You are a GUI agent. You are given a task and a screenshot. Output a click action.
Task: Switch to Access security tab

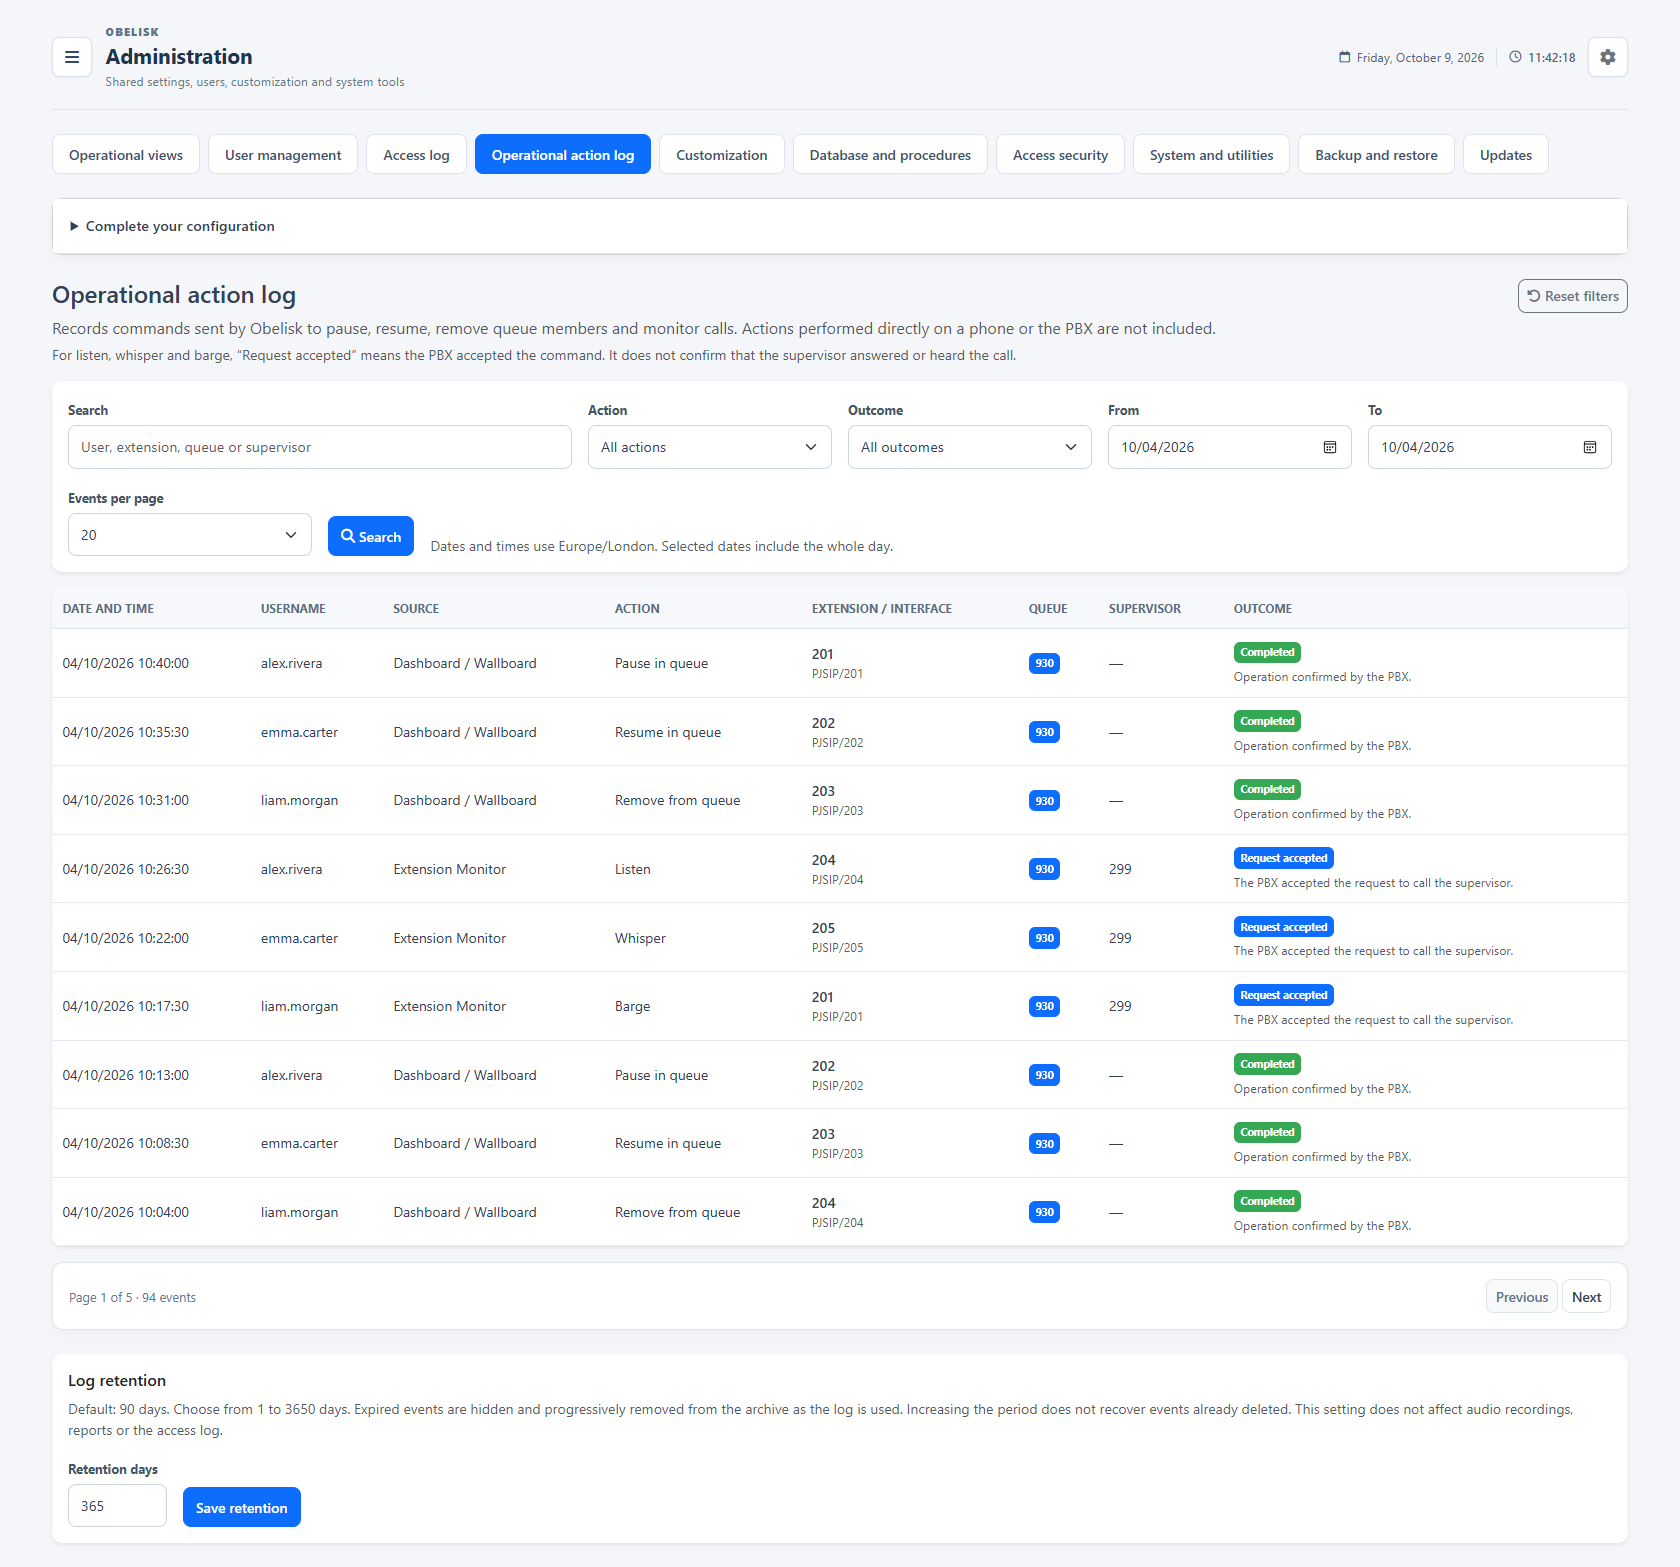point(1060,155)
